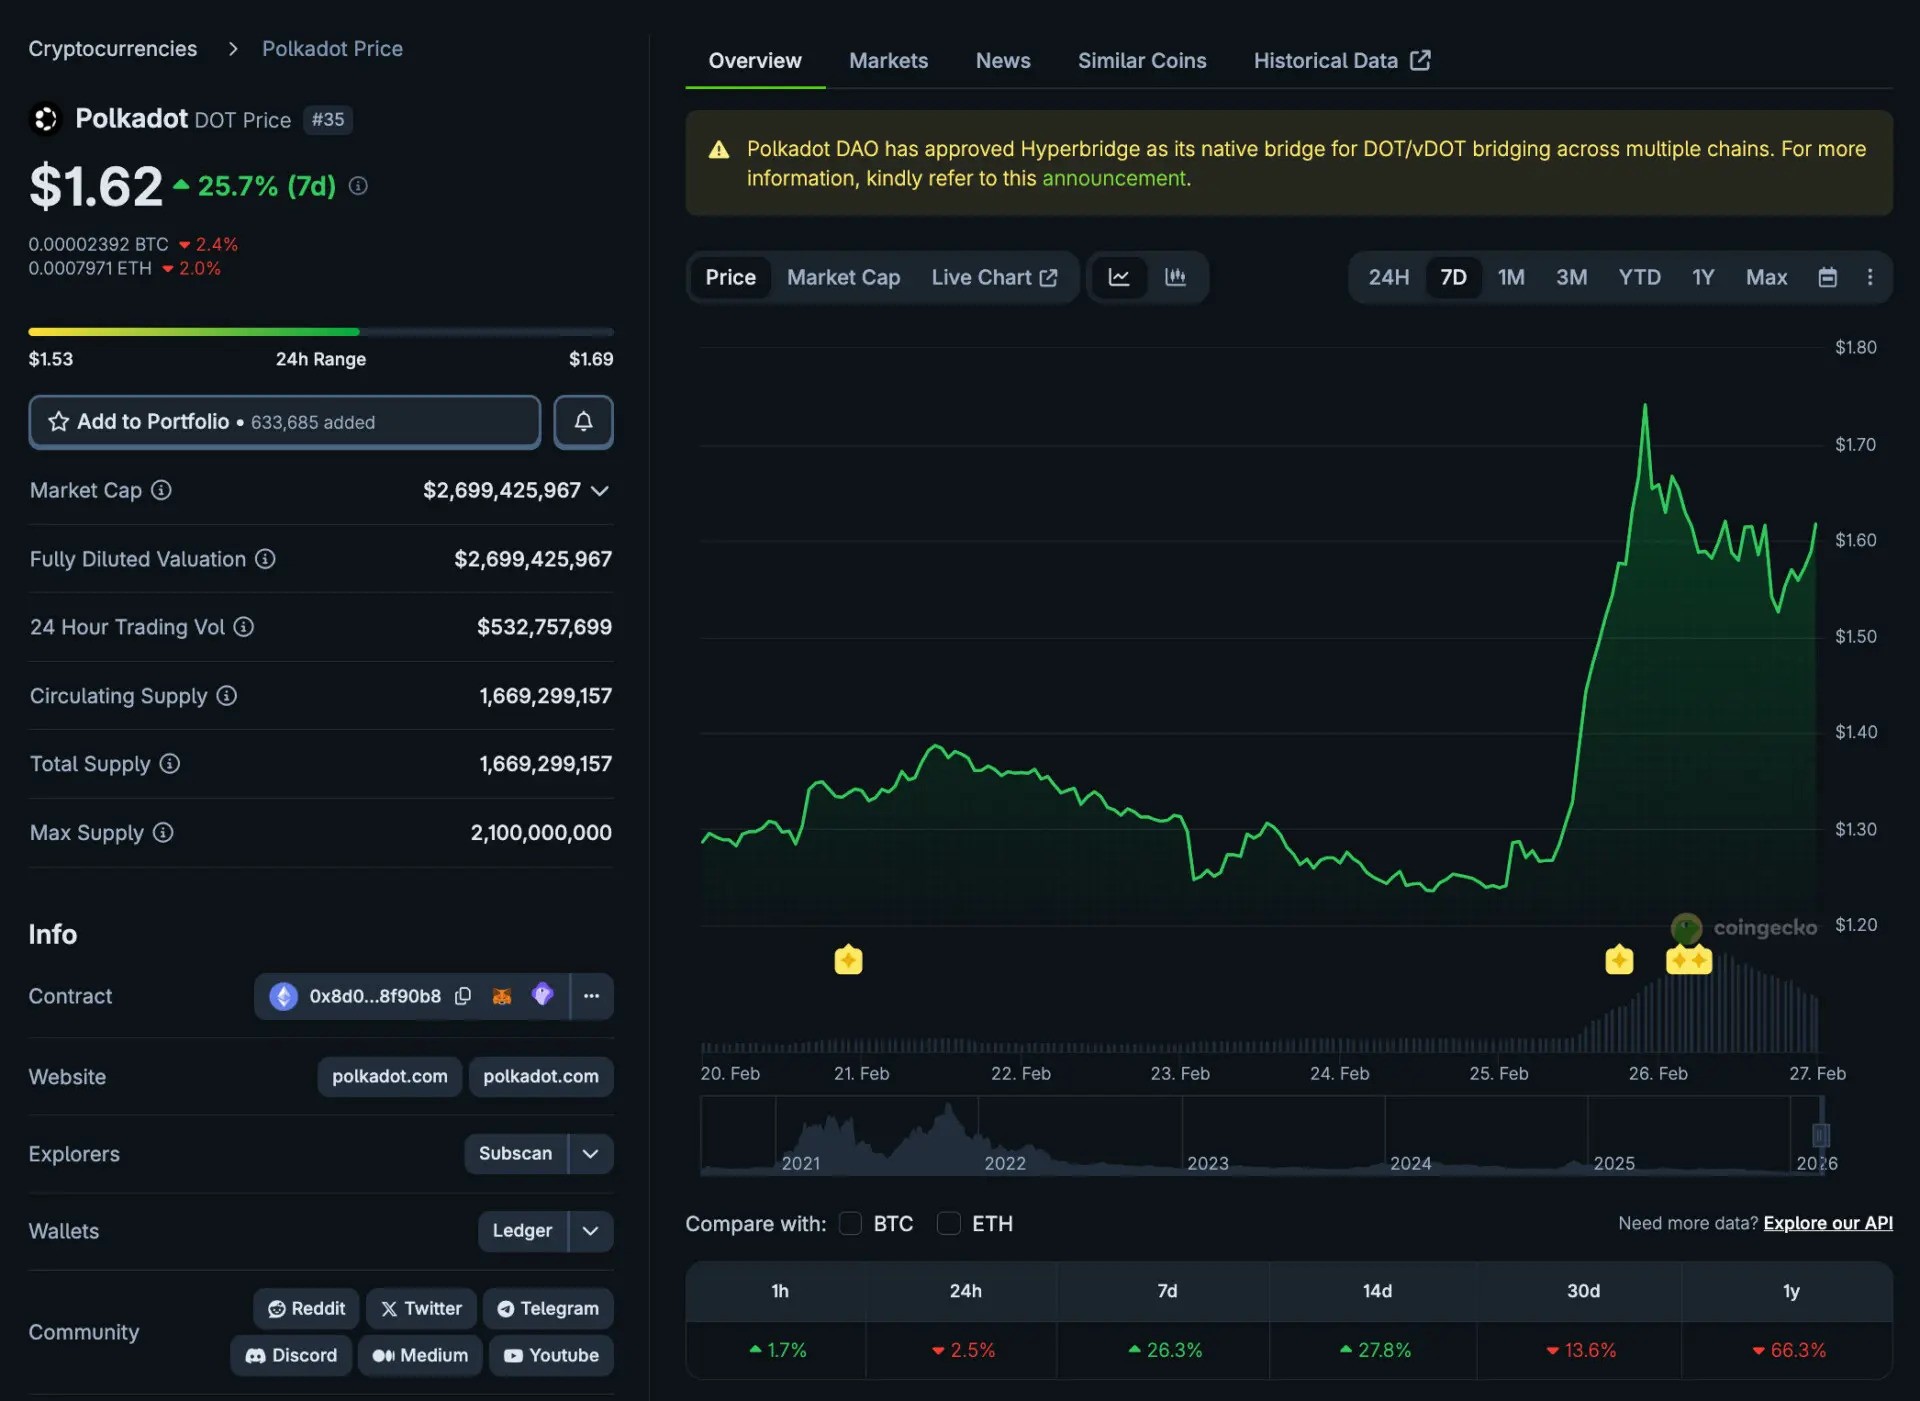This screenshot has height=1401, width=1920.
Task: Open the calendar date picker icon near timeframes
Action: [1827, 277]
